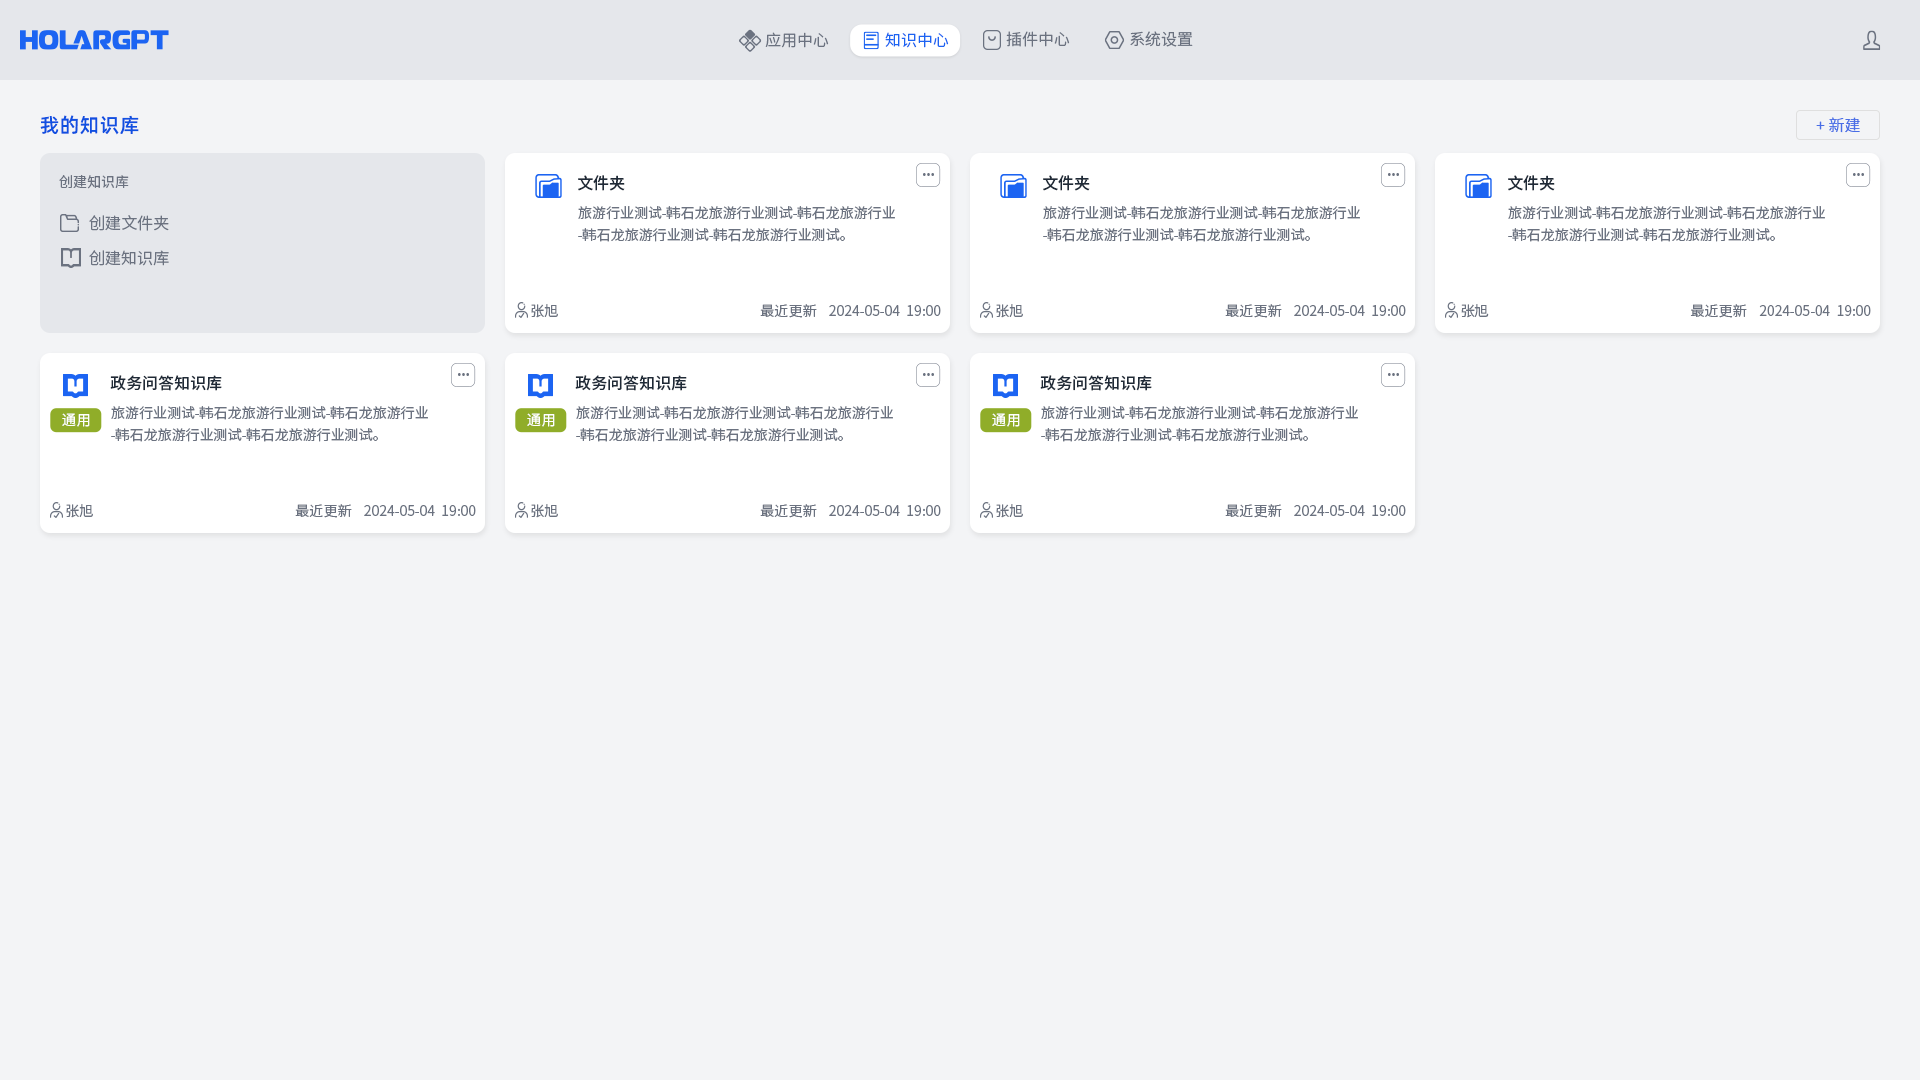Open more menu on middle 文件夹 card

coord(1393,175)
